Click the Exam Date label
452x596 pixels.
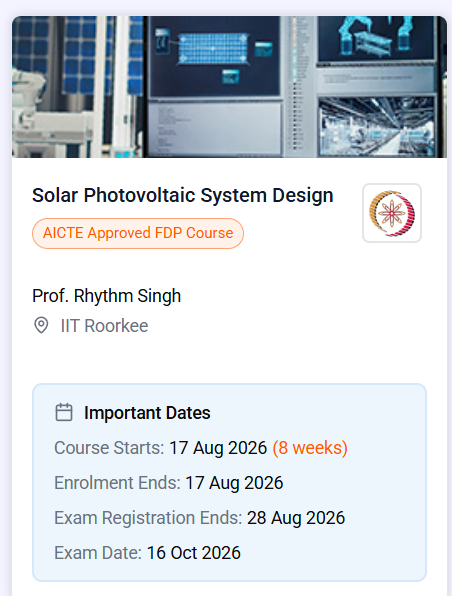tap(98, 553)
